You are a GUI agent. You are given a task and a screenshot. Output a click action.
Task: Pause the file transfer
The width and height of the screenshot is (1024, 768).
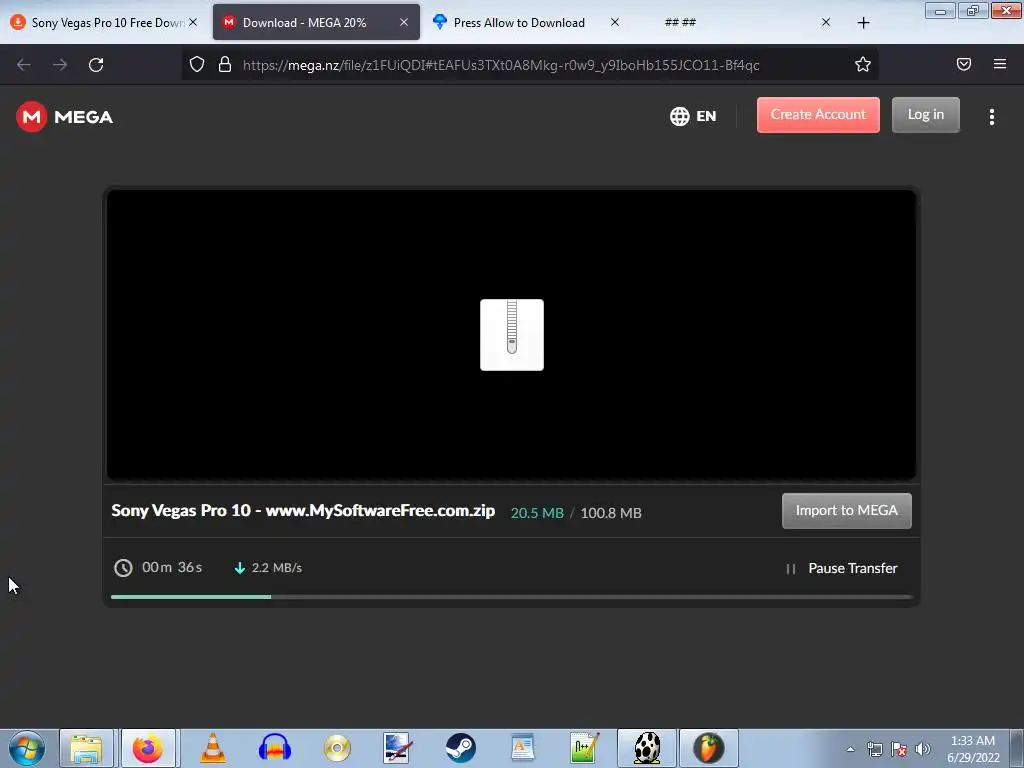click(841, 568)
